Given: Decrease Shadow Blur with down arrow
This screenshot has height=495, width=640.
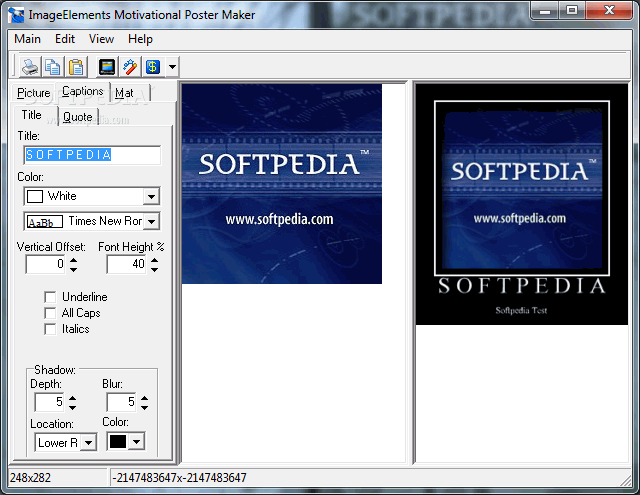Looking at the screenshot, I should [x=144, y=408].
